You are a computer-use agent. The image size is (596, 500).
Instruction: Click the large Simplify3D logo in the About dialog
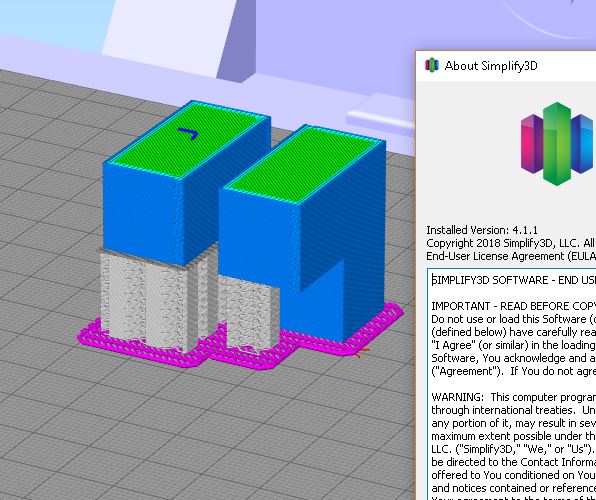(558, 144)
